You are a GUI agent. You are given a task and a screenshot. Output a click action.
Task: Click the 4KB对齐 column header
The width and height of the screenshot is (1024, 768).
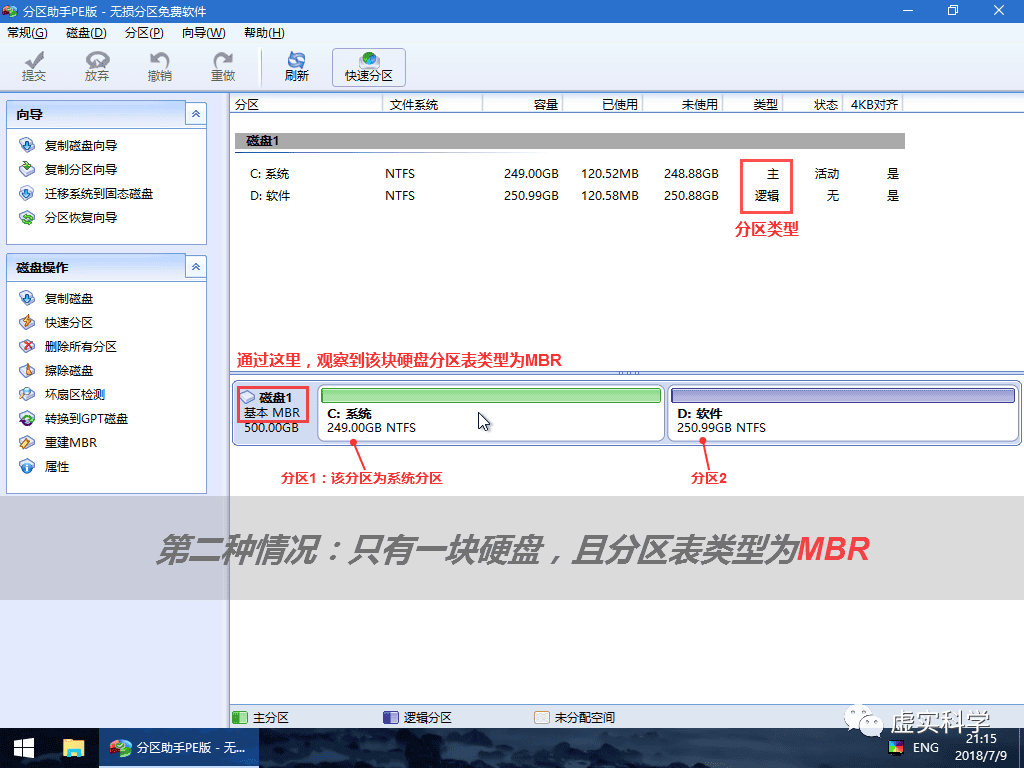click(x=872, y=104)
